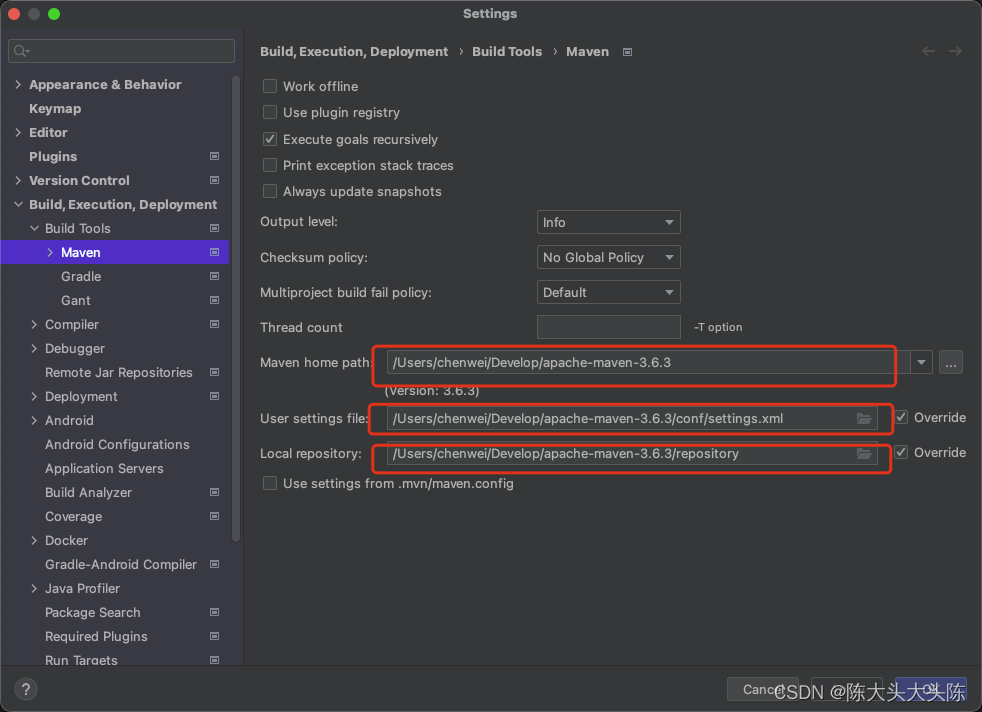Open Multiproject build fail policy dropdown
The image size is (982, 712).
point(609,292)
